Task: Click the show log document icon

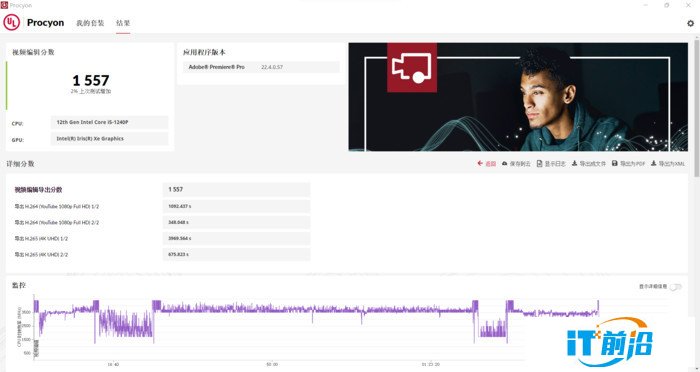Action: pos(539,163)
